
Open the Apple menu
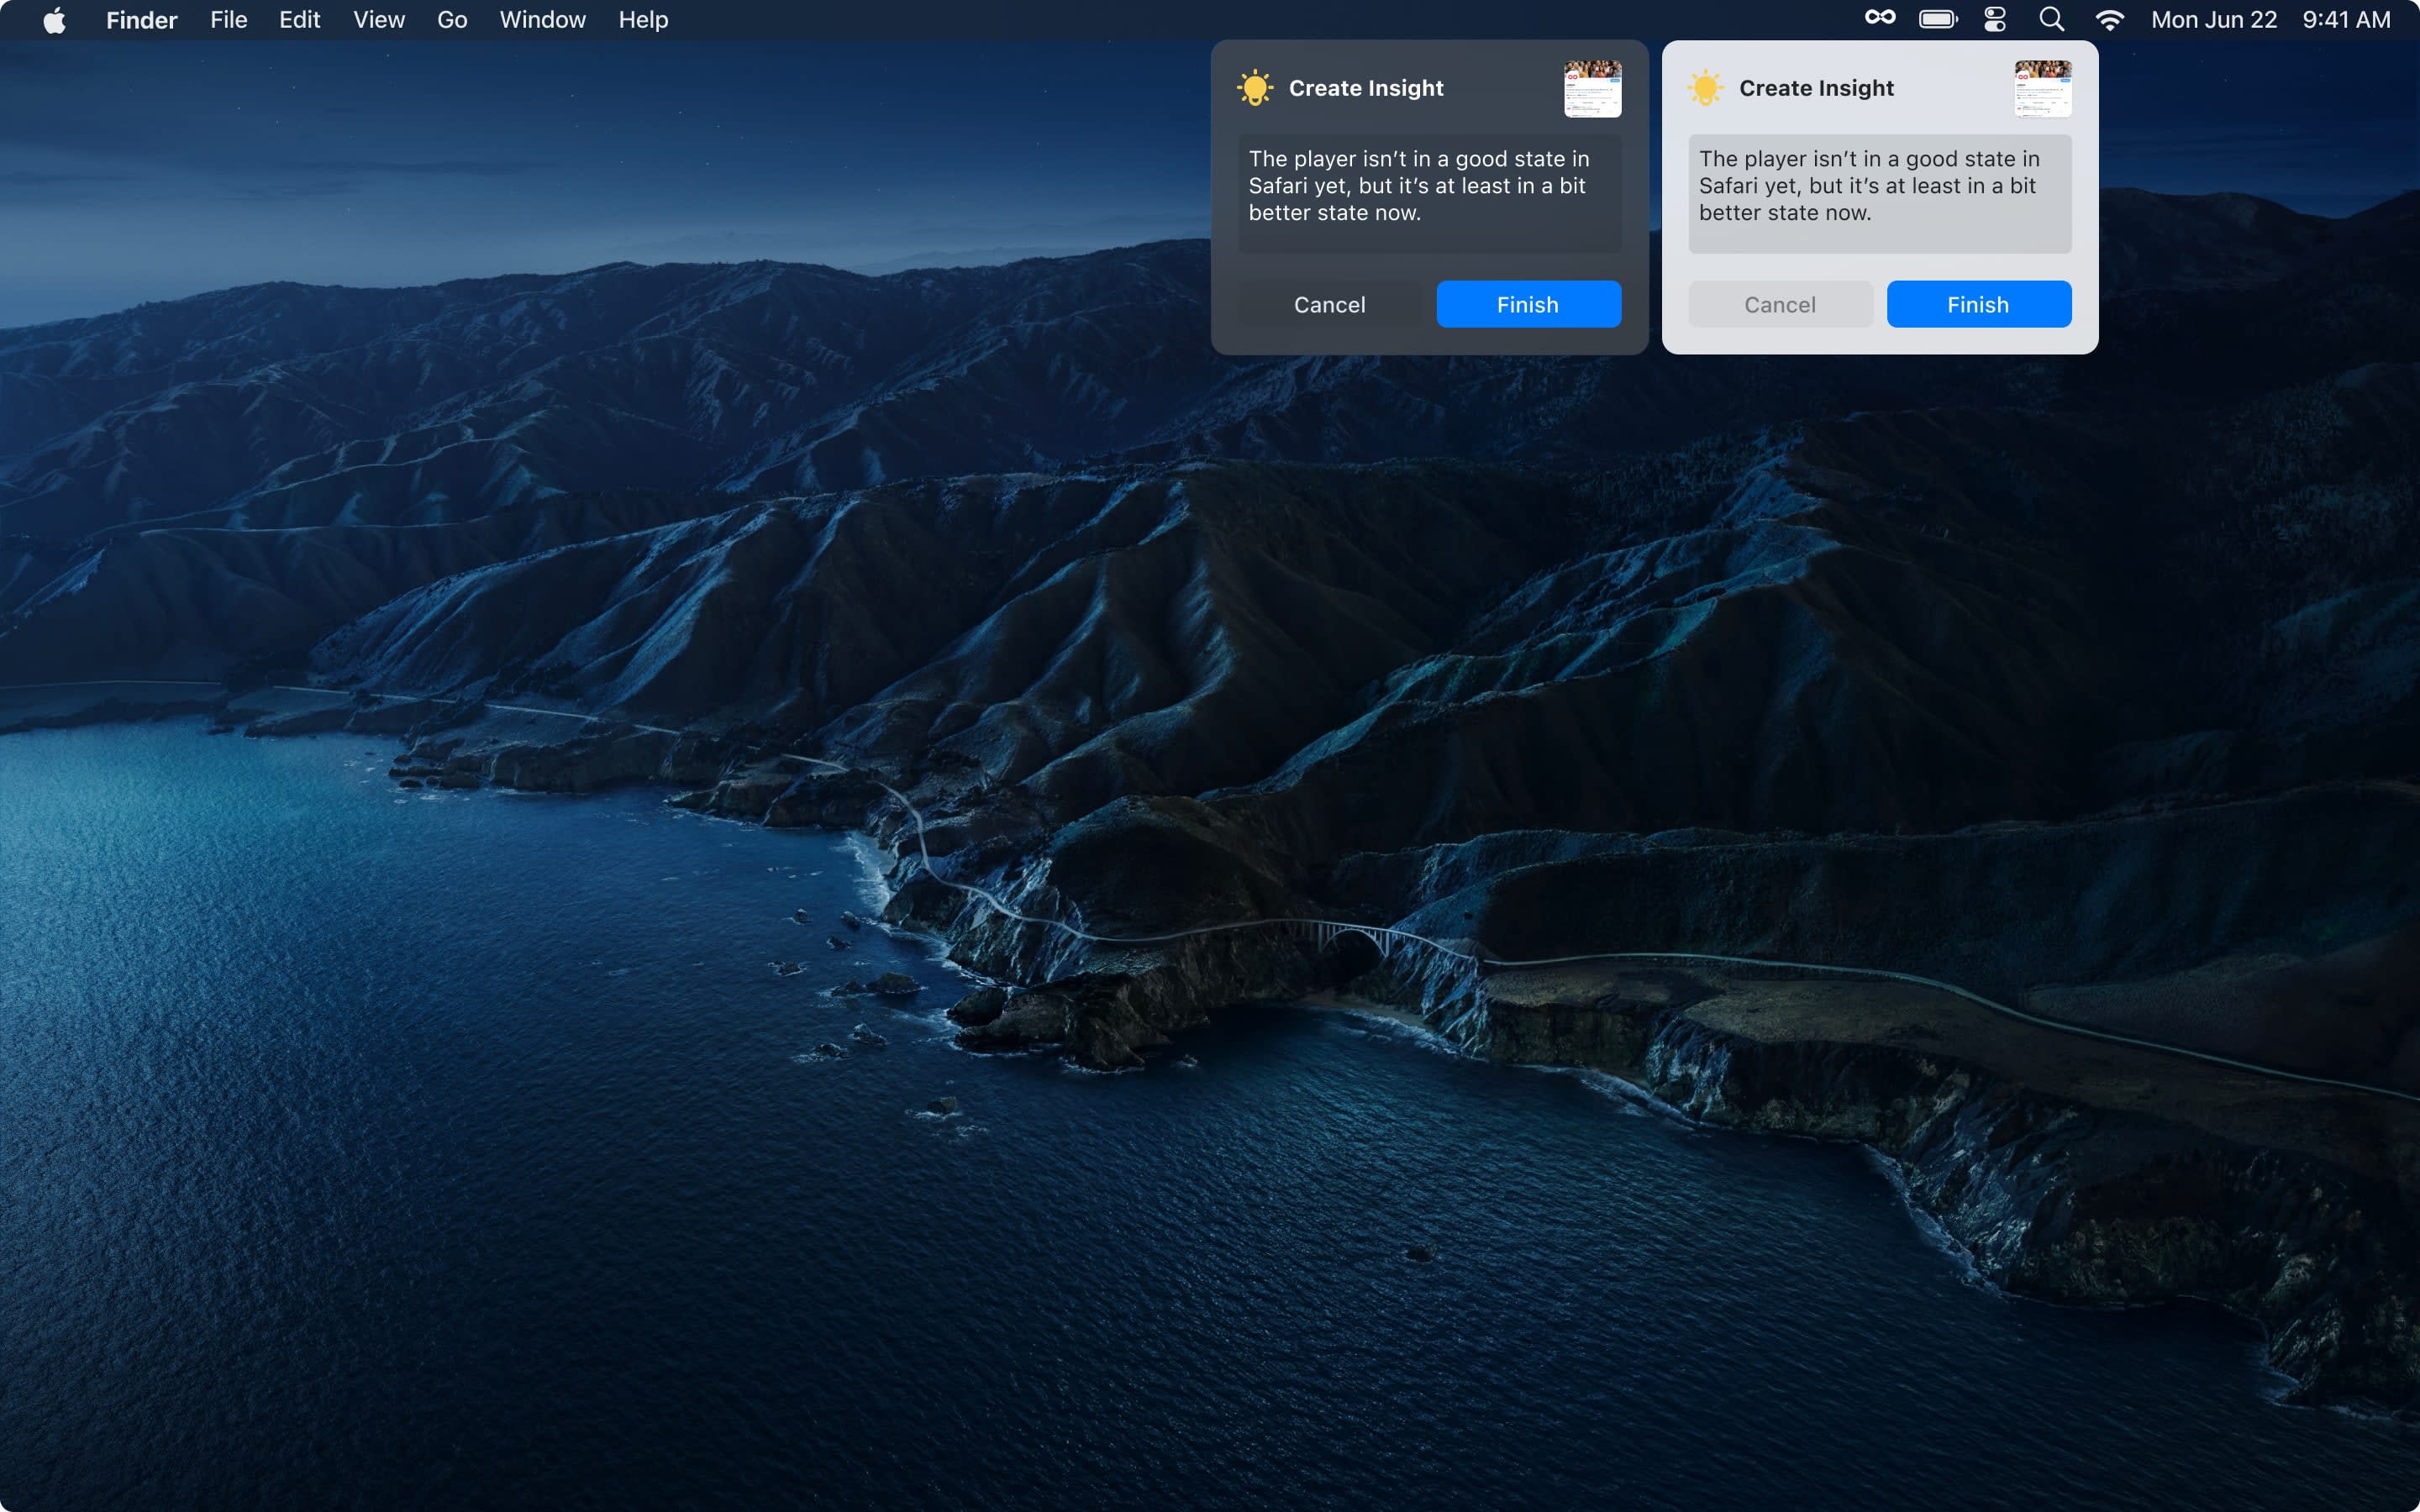(x=55, y=20)
